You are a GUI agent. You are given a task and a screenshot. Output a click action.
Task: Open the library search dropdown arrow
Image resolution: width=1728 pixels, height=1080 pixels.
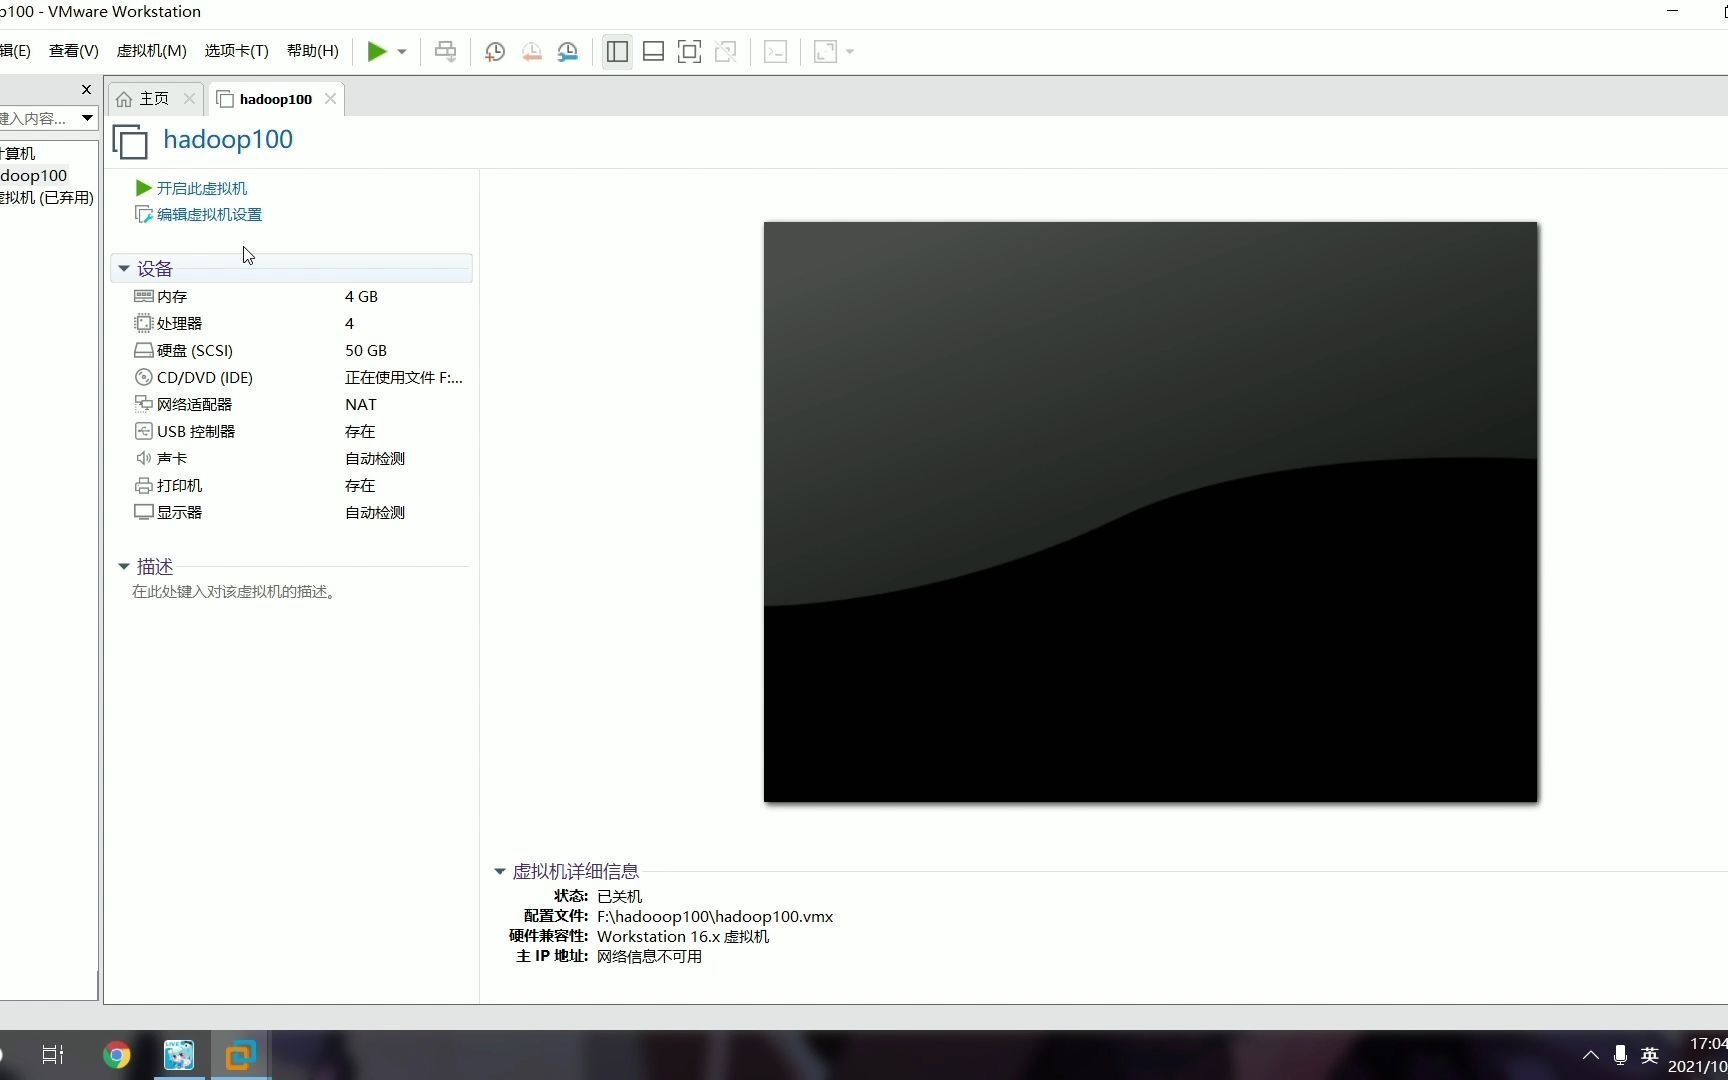tap(87, 118)
